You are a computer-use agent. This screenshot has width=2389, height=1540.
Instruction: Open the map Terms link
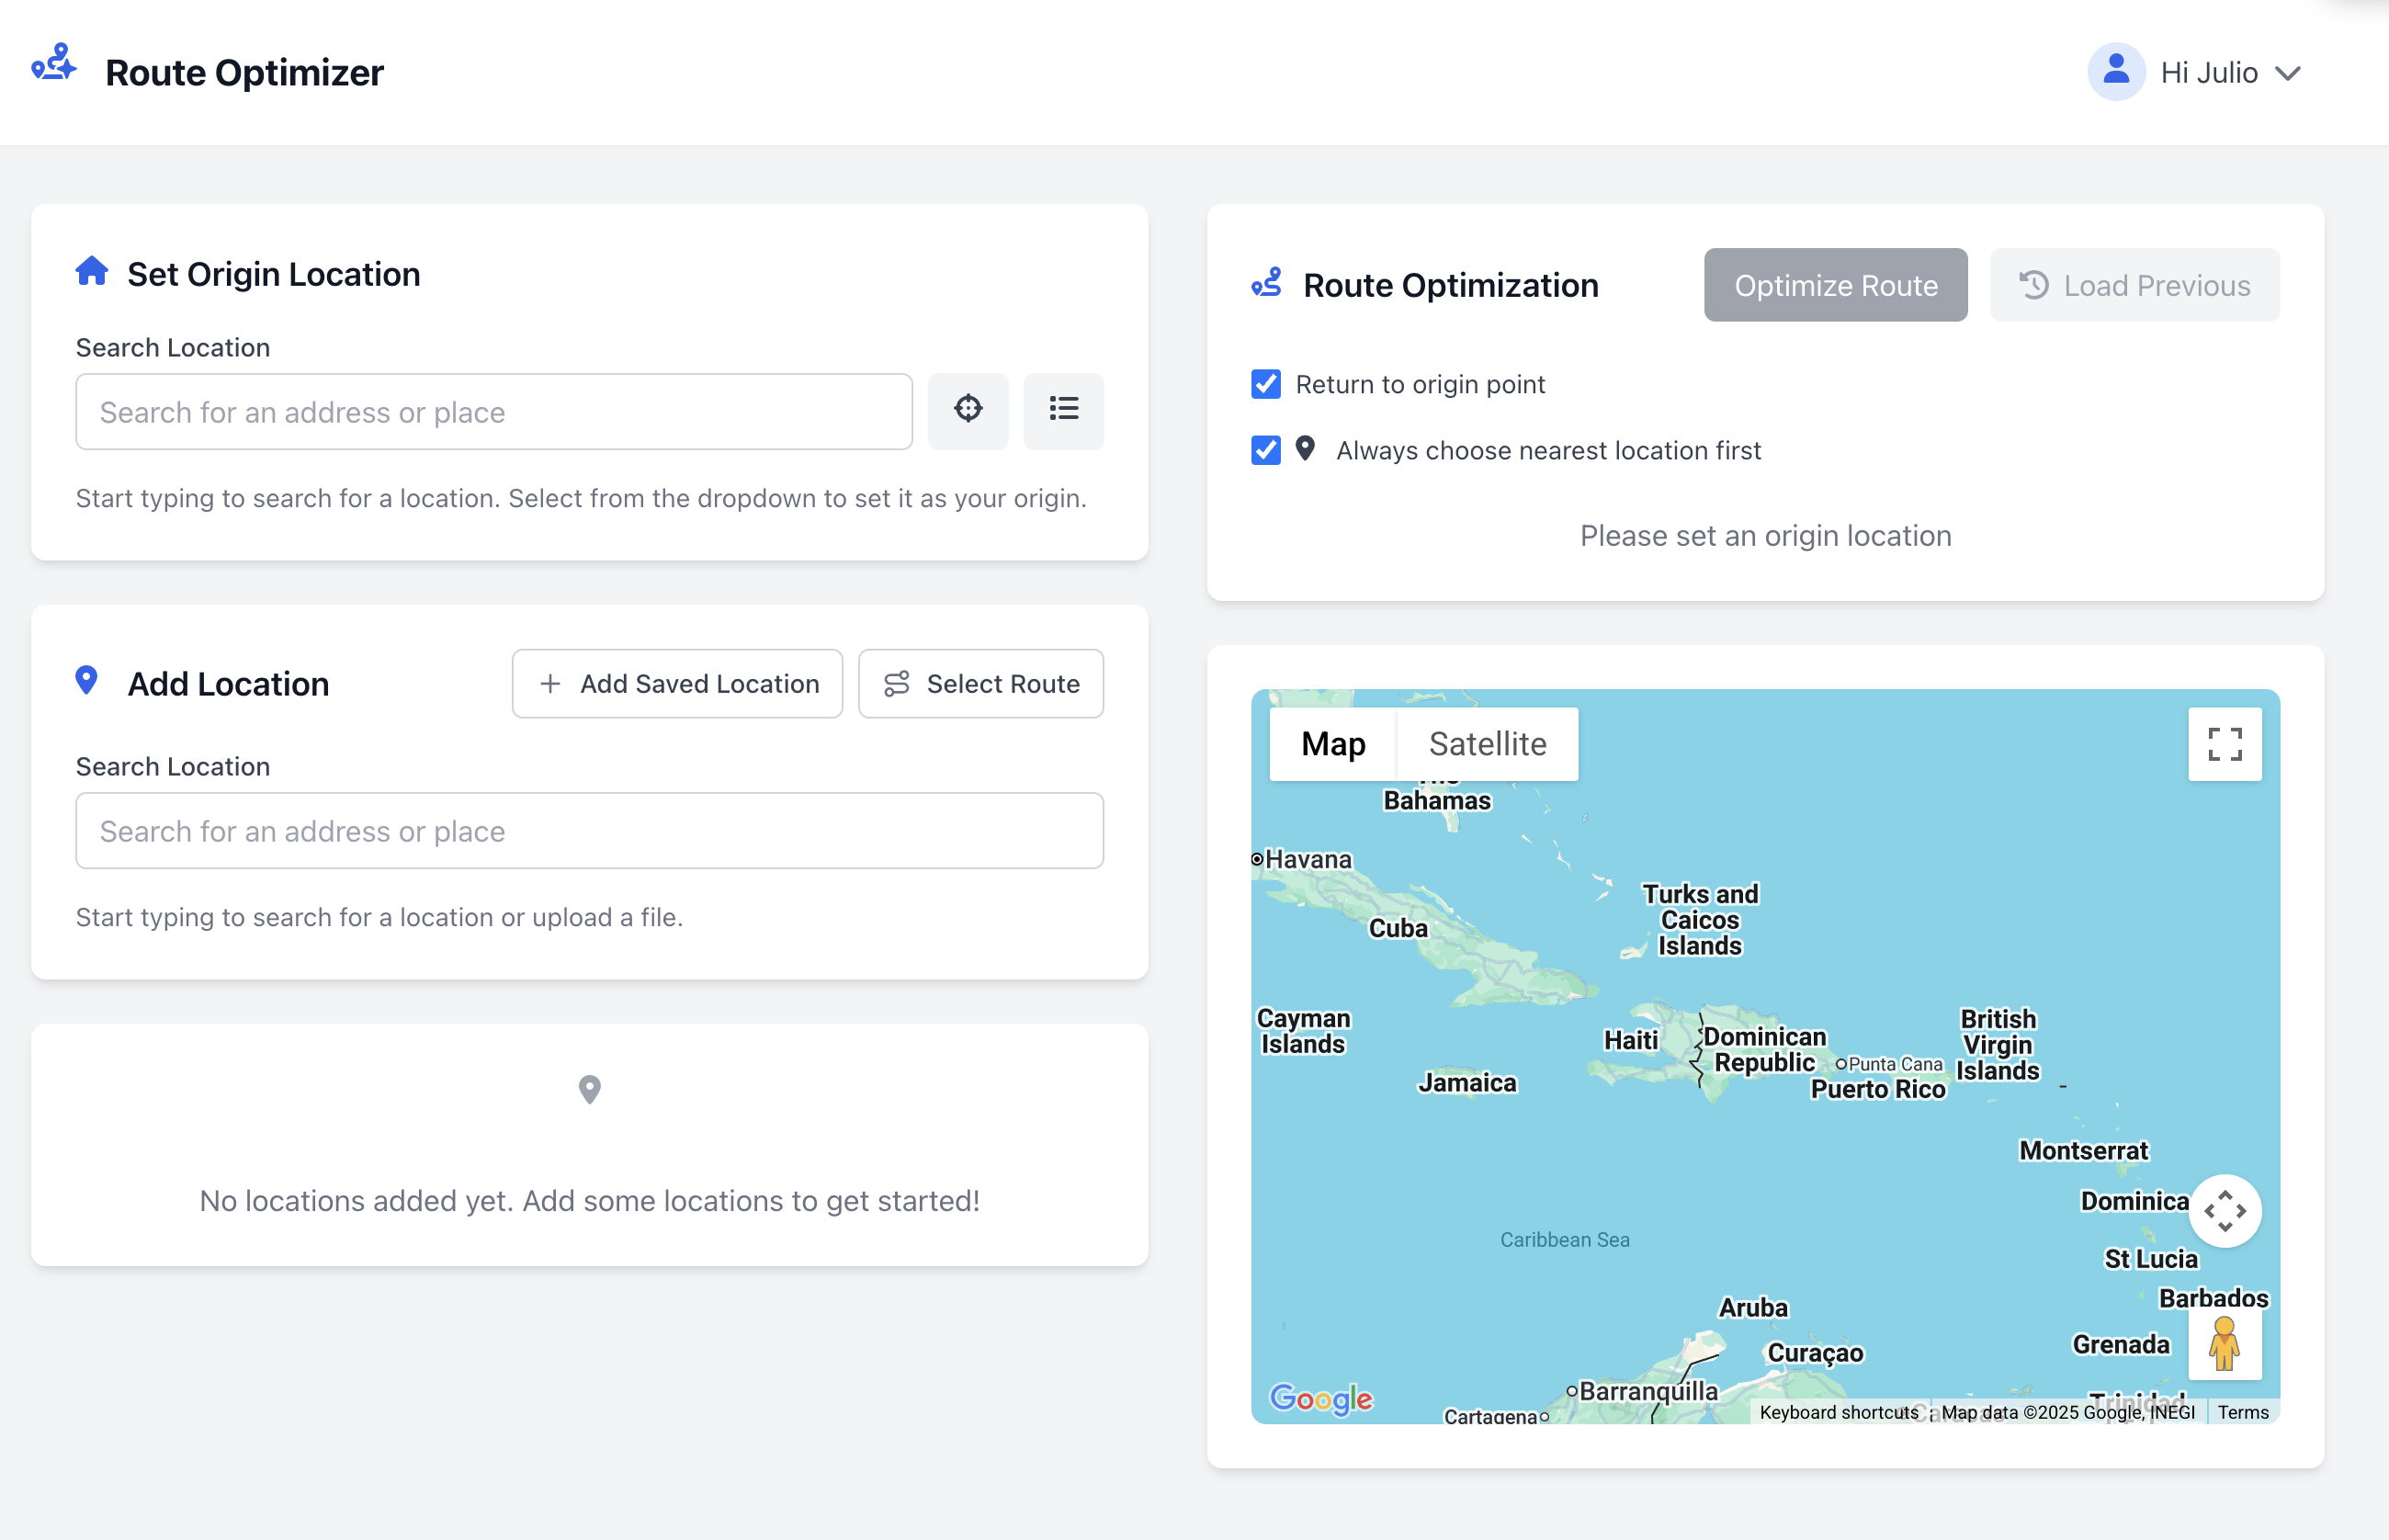tap(2242, 1412)
